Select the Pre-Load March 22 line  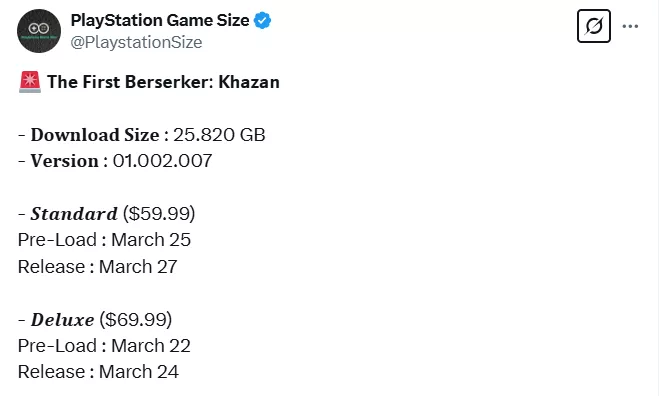[104, 346]
